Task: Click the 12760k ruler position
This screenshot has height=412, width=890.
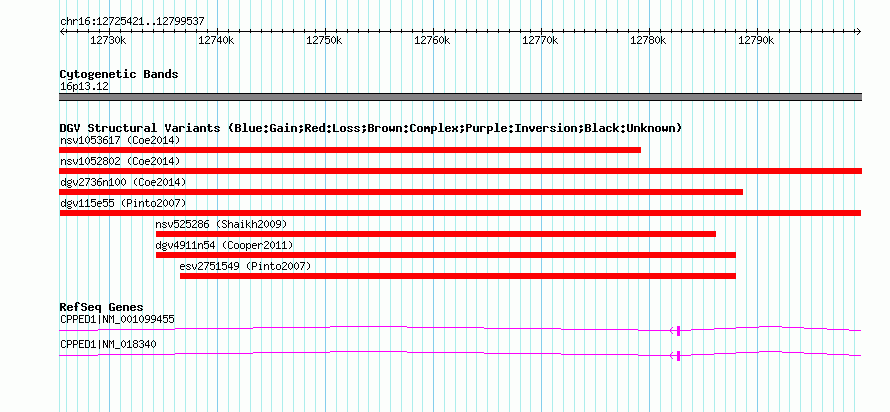Action: [433, 40]
